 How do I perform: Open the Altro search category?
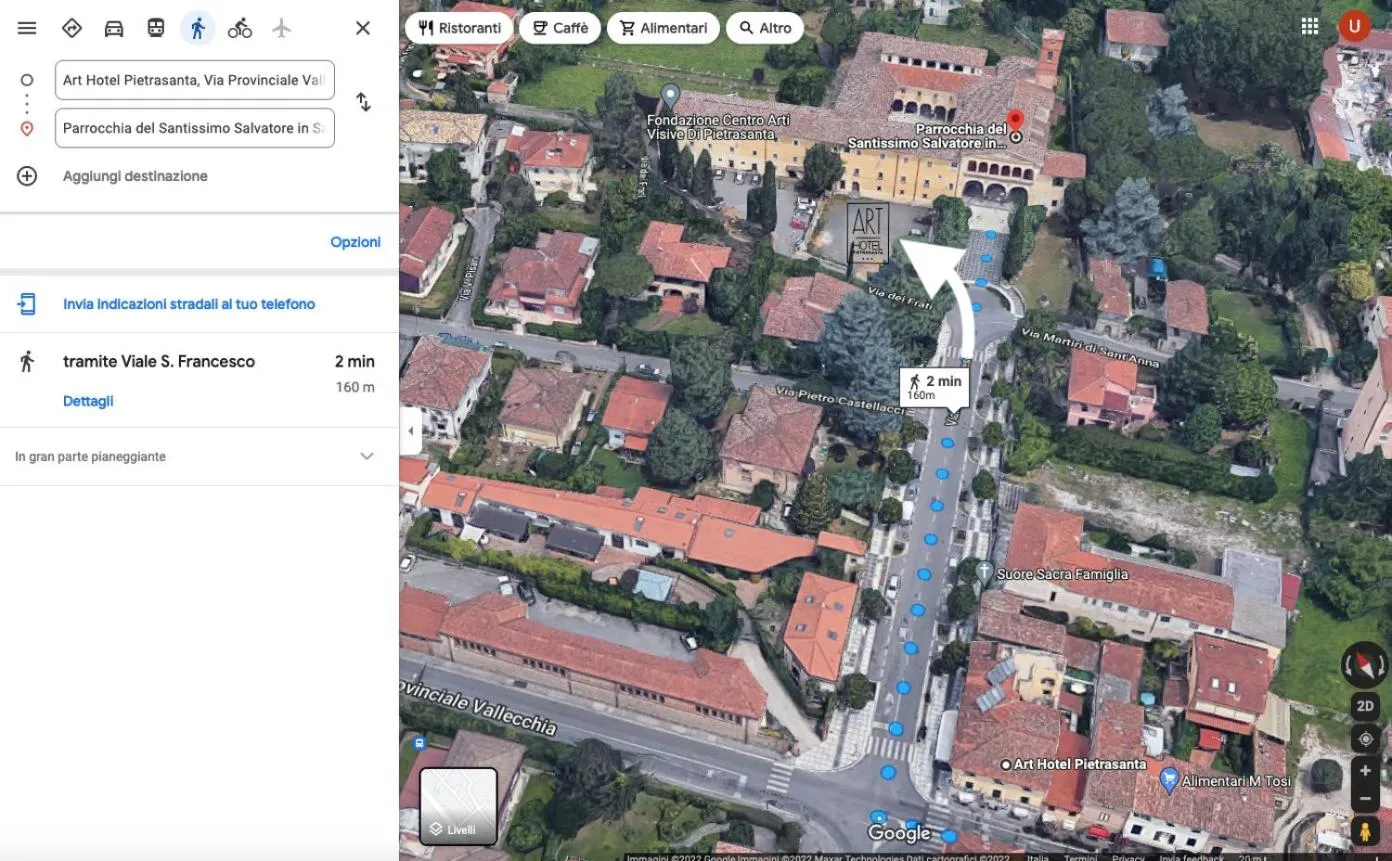tap(765, 28)
